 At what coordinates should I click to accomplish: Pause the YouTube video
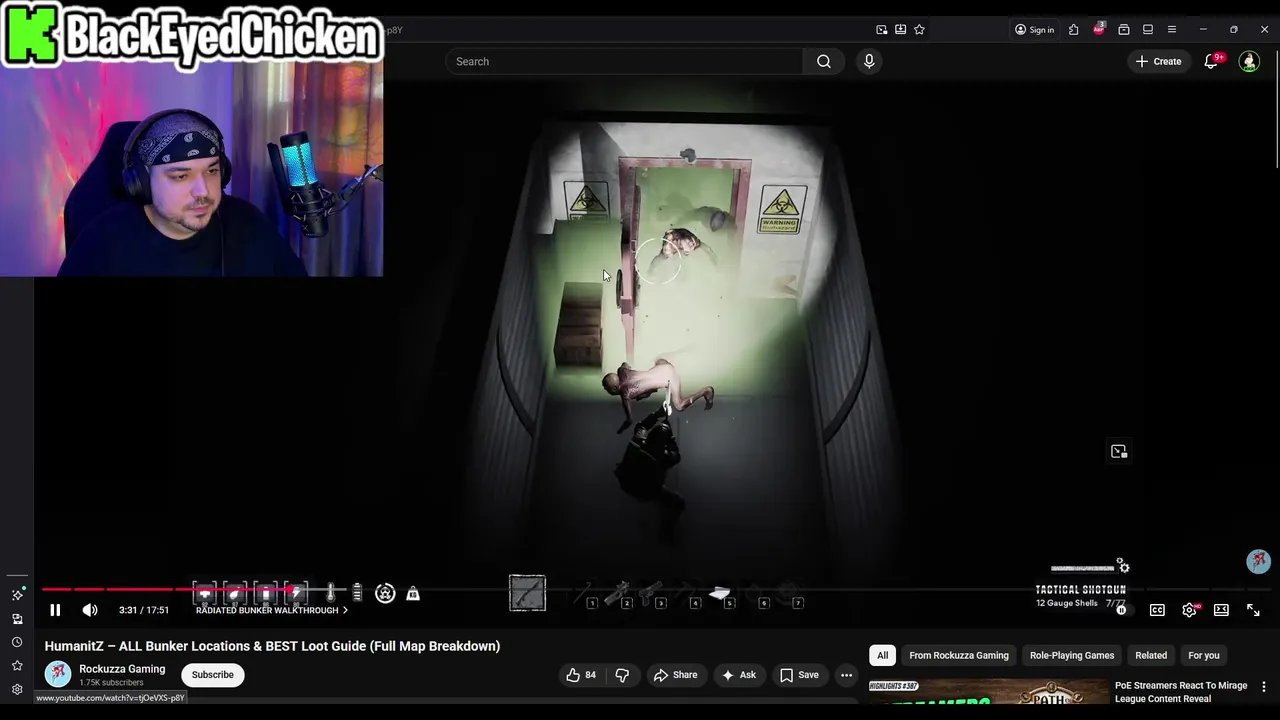click(x=55, y=610)
